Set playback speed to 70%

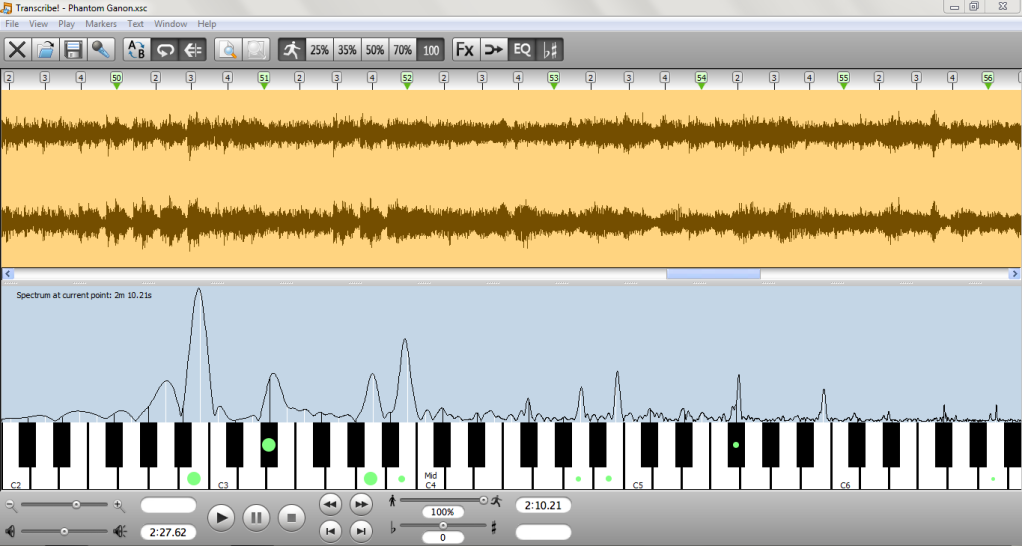coord(403,50)
